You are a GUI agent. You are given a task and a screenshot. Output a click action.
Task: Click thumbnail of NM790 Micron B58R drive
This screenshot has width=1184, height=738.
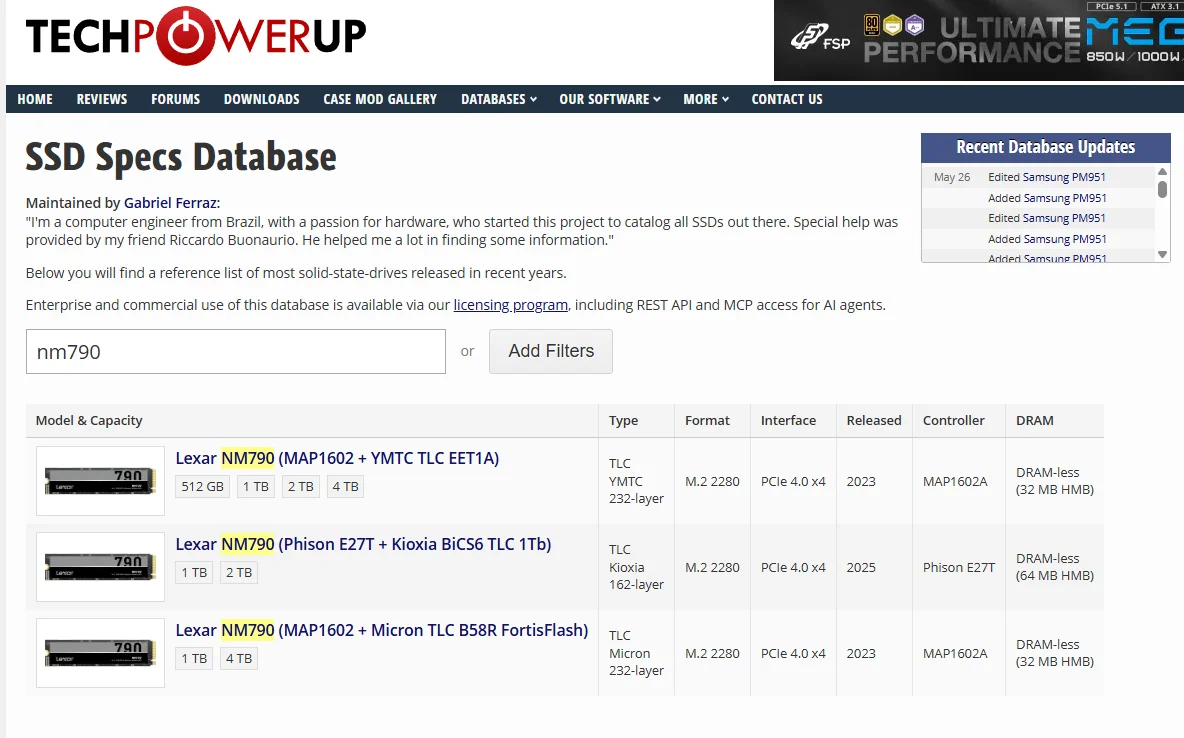(x=100, y=653)
